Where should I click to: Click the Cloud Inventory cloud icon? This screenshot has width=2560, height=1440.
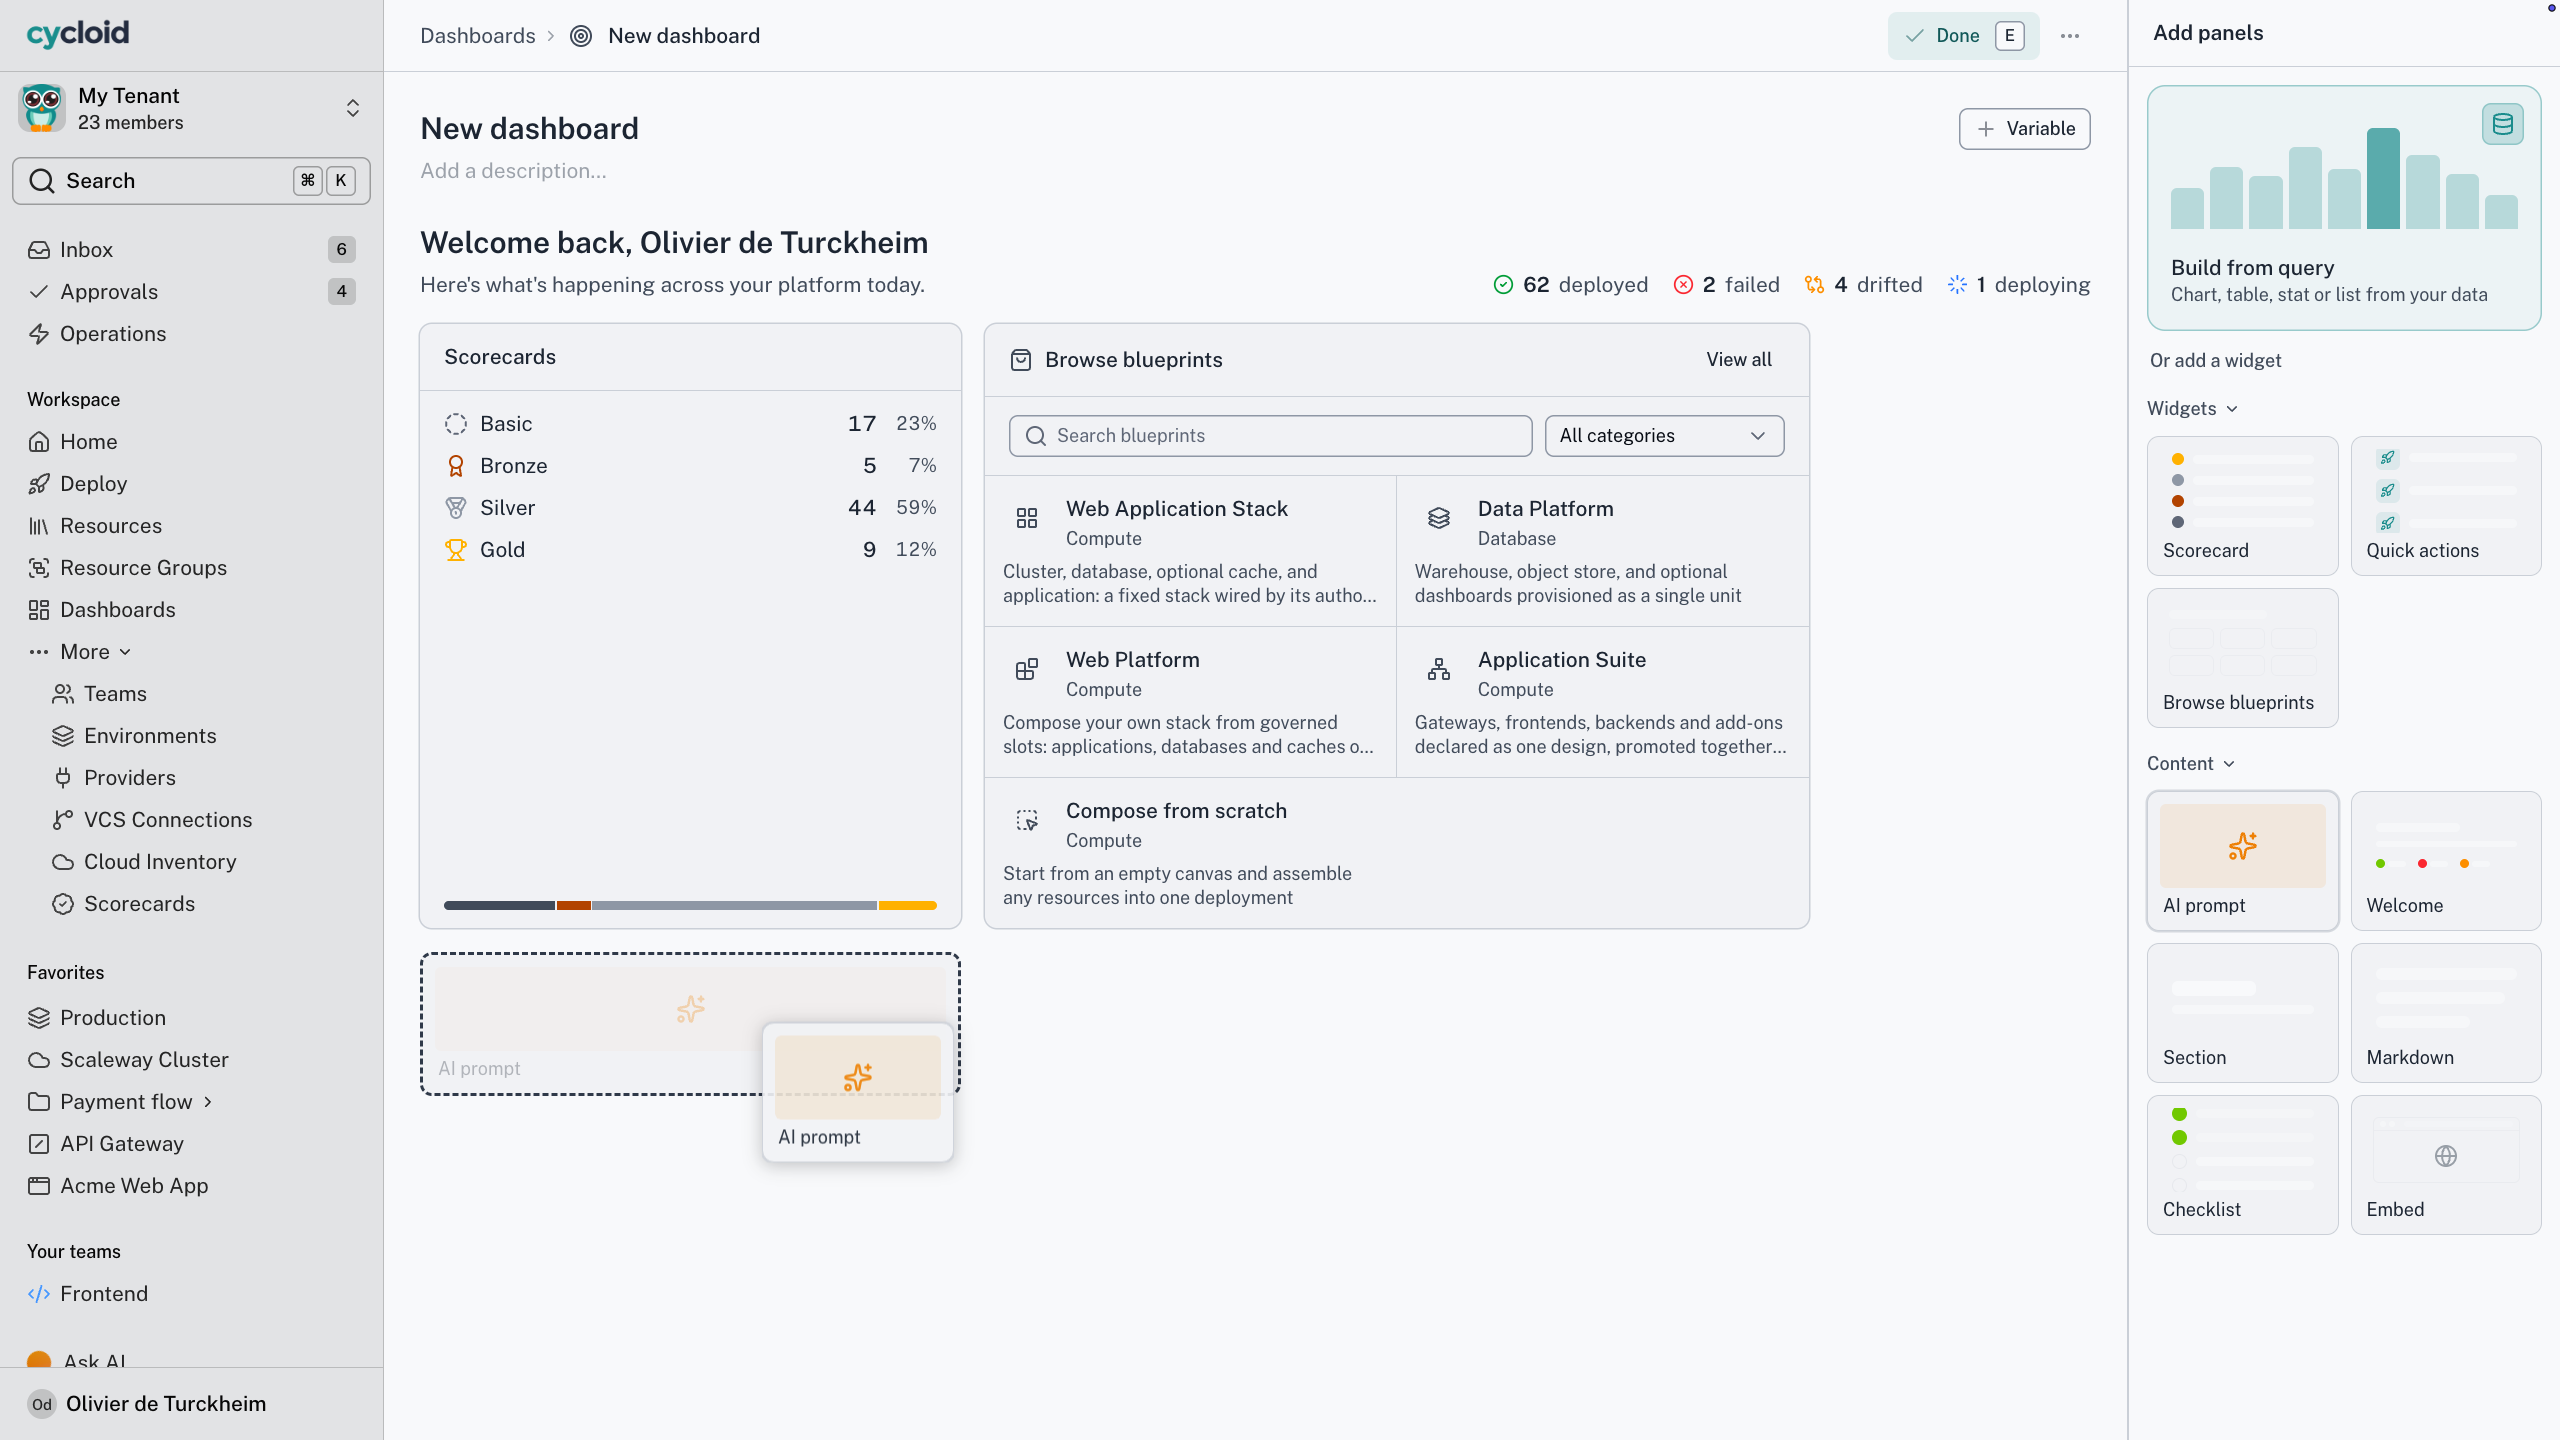point(63,862)
